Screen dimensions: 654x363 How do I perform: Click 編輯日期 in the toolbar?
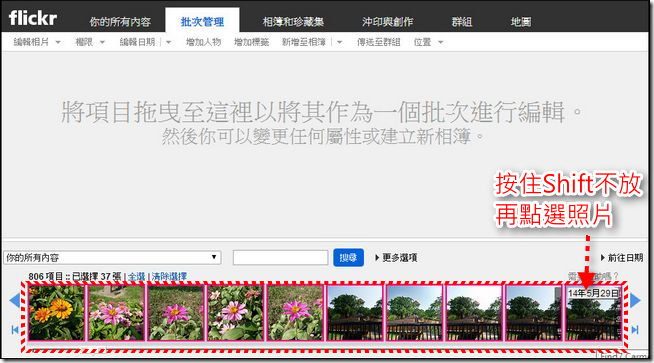(x=137, y=42)
